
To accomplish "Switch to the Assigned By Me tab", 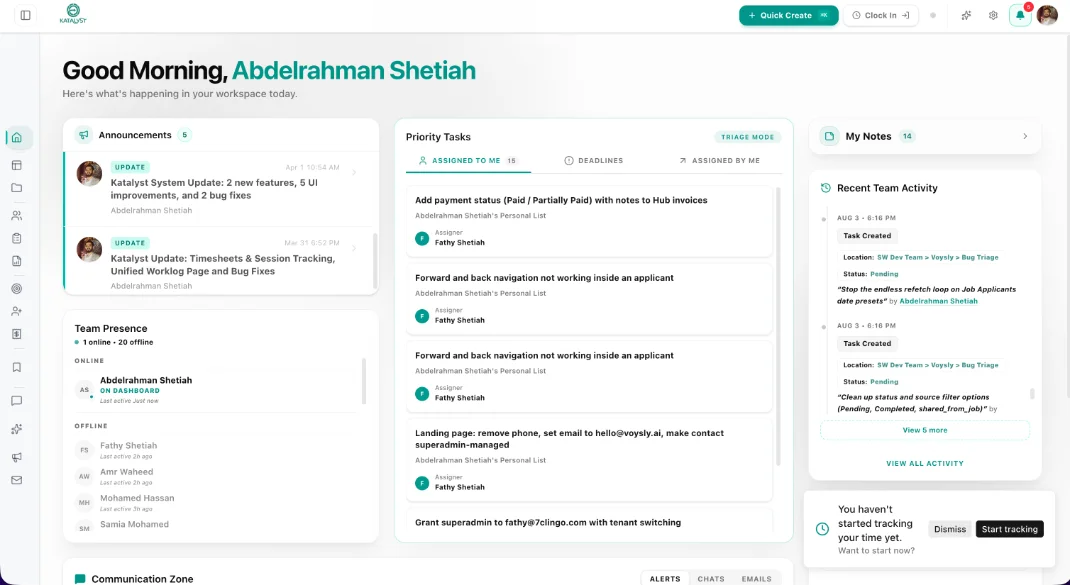I will pyautogui.click(x=719, y=160).
